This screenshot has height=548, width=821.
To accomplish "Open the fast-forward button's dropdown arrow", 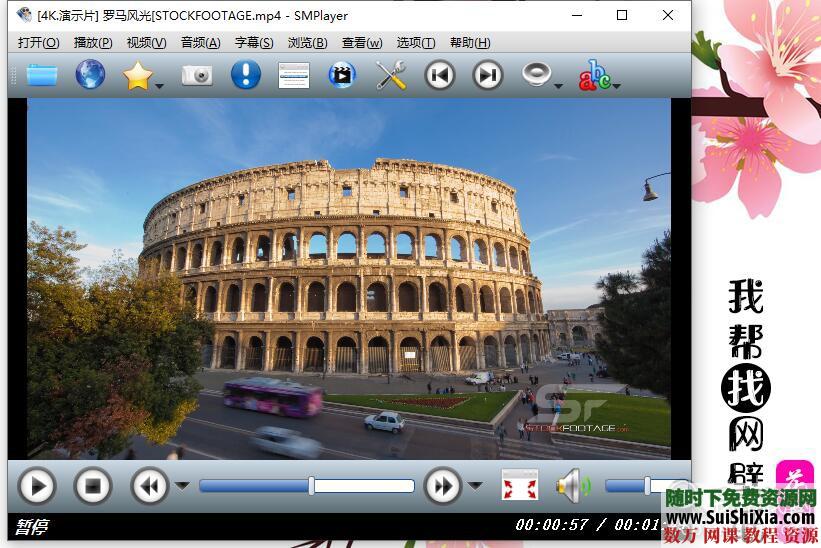I will [x=475, y=486].
